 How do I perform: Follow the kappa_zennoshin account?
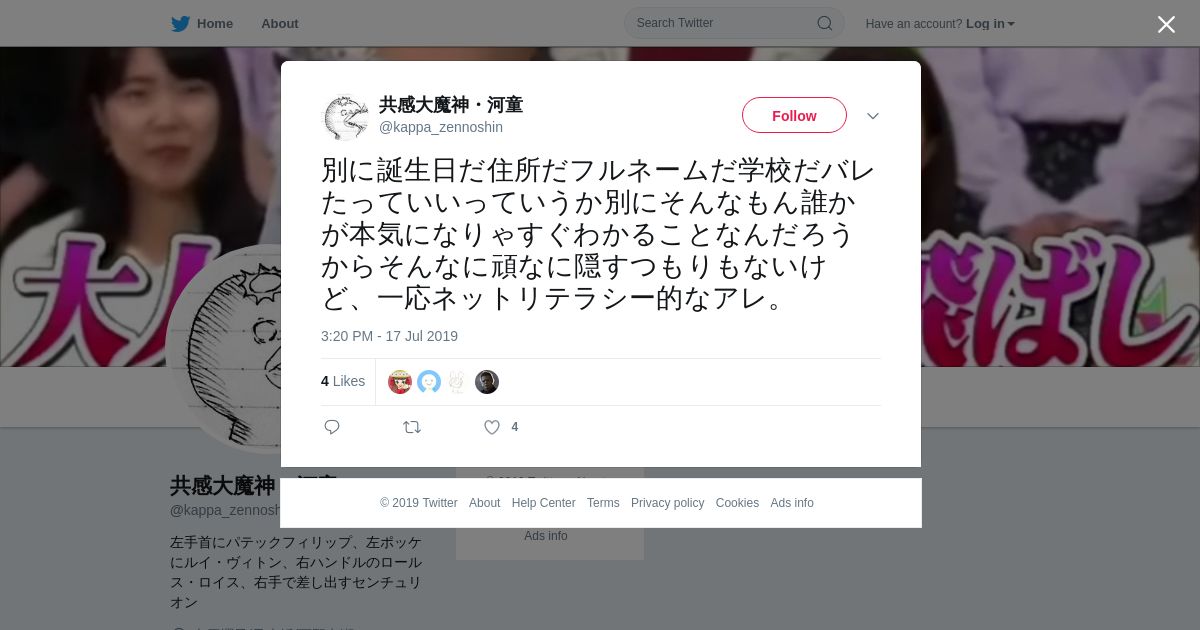tap(794, 115)
